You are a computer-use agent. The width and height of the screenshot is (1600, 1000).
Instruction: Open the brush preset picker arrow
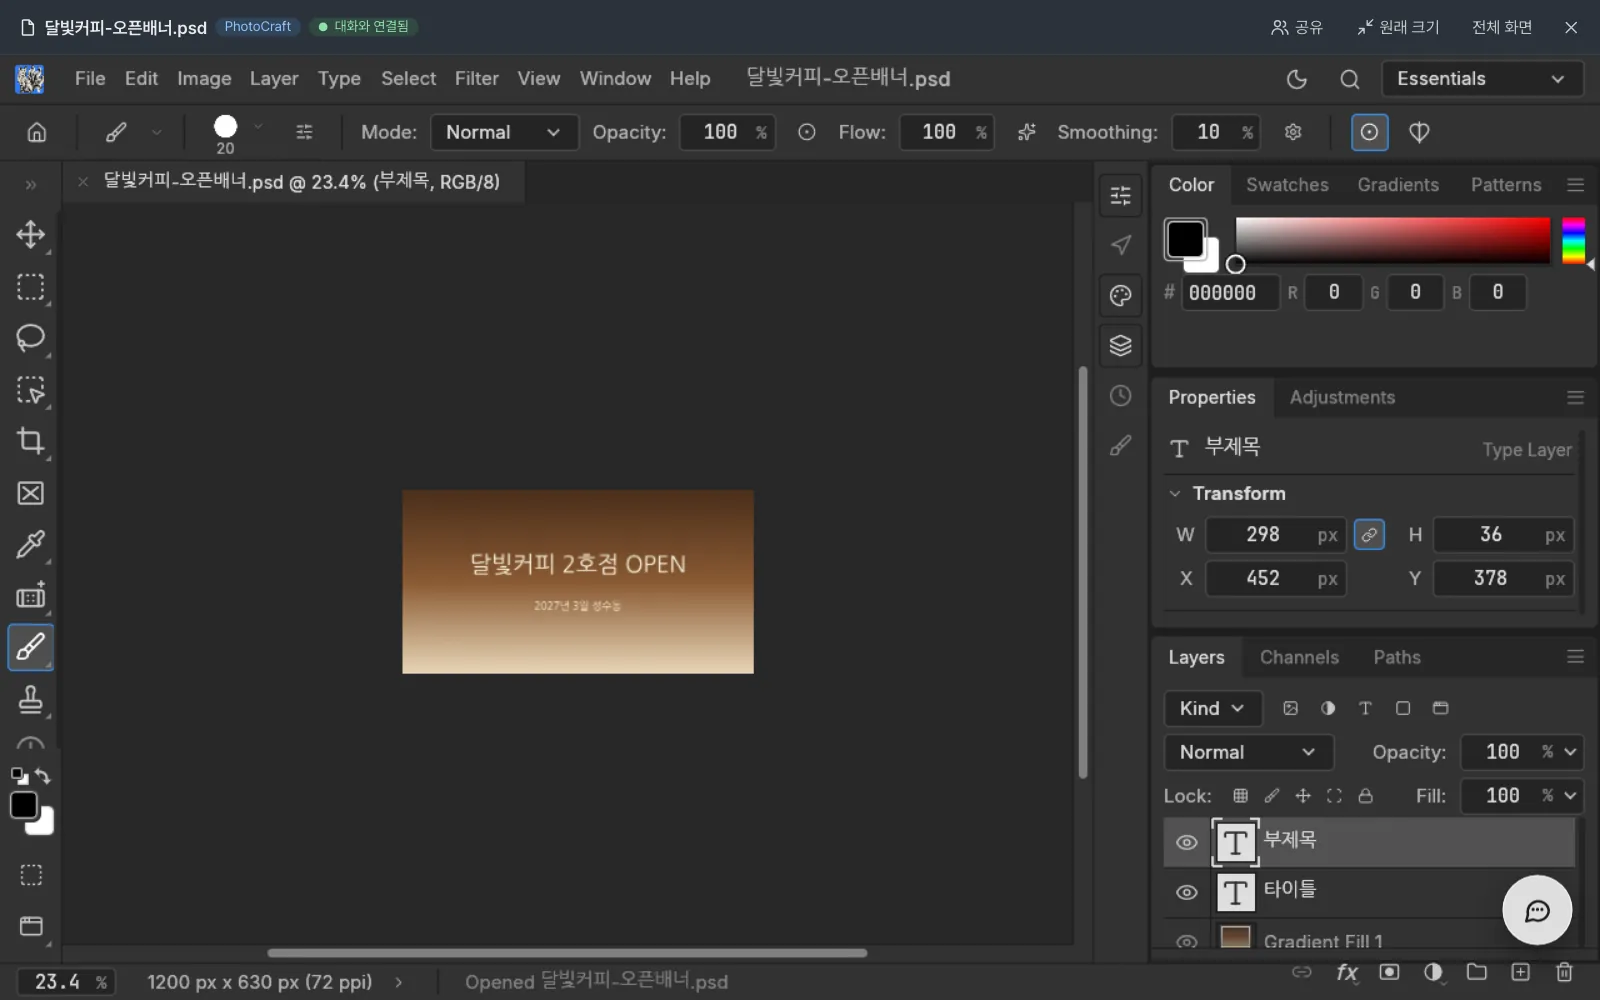[258, 126]
